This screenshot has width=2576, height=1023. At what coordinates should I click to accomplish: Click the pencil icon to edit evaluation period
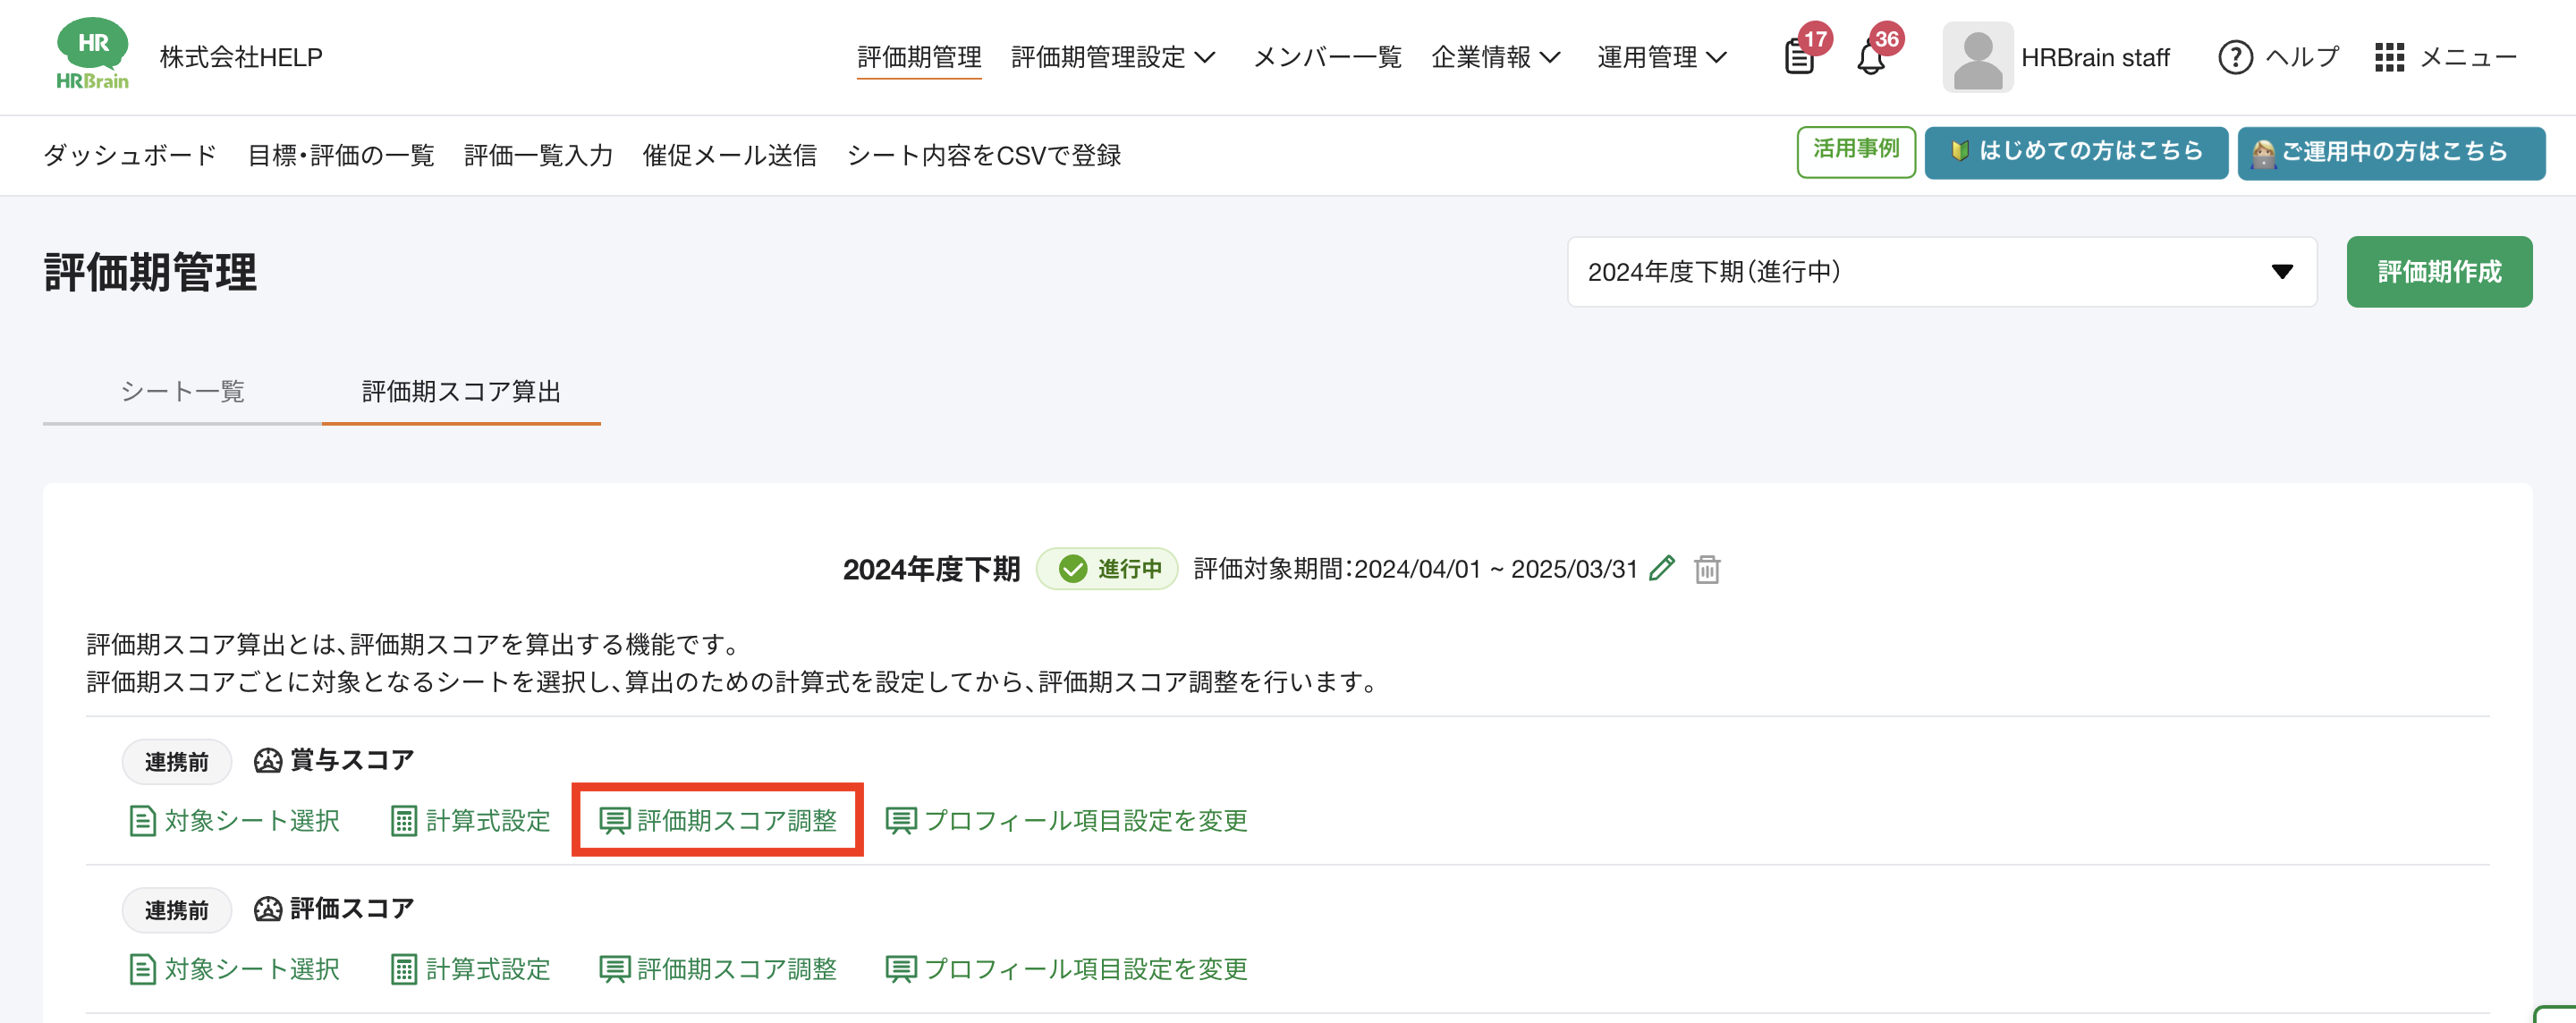[1662, 568]
